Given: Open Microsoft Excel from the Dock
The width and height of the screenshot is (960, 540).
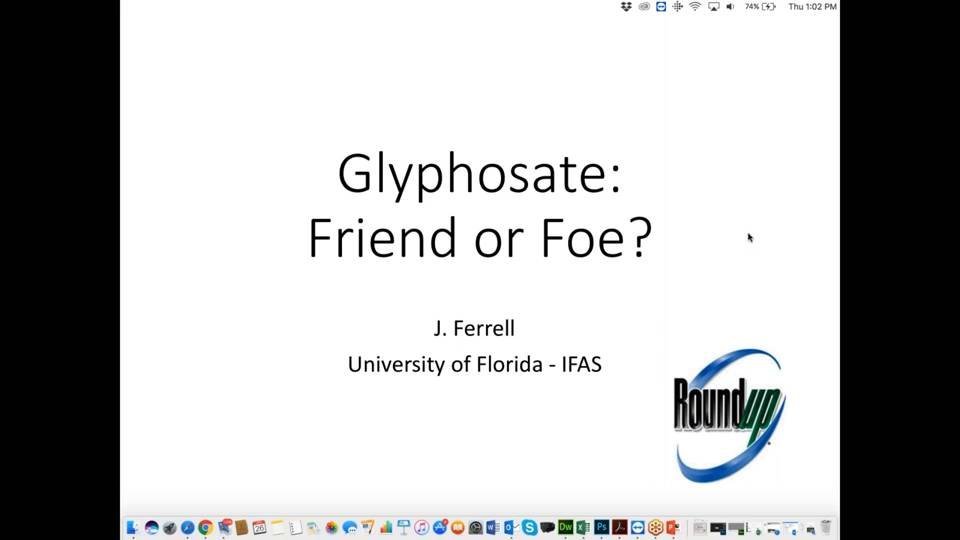Looking at the screenshot, I should pyautogui.click(x=583, y=527).
